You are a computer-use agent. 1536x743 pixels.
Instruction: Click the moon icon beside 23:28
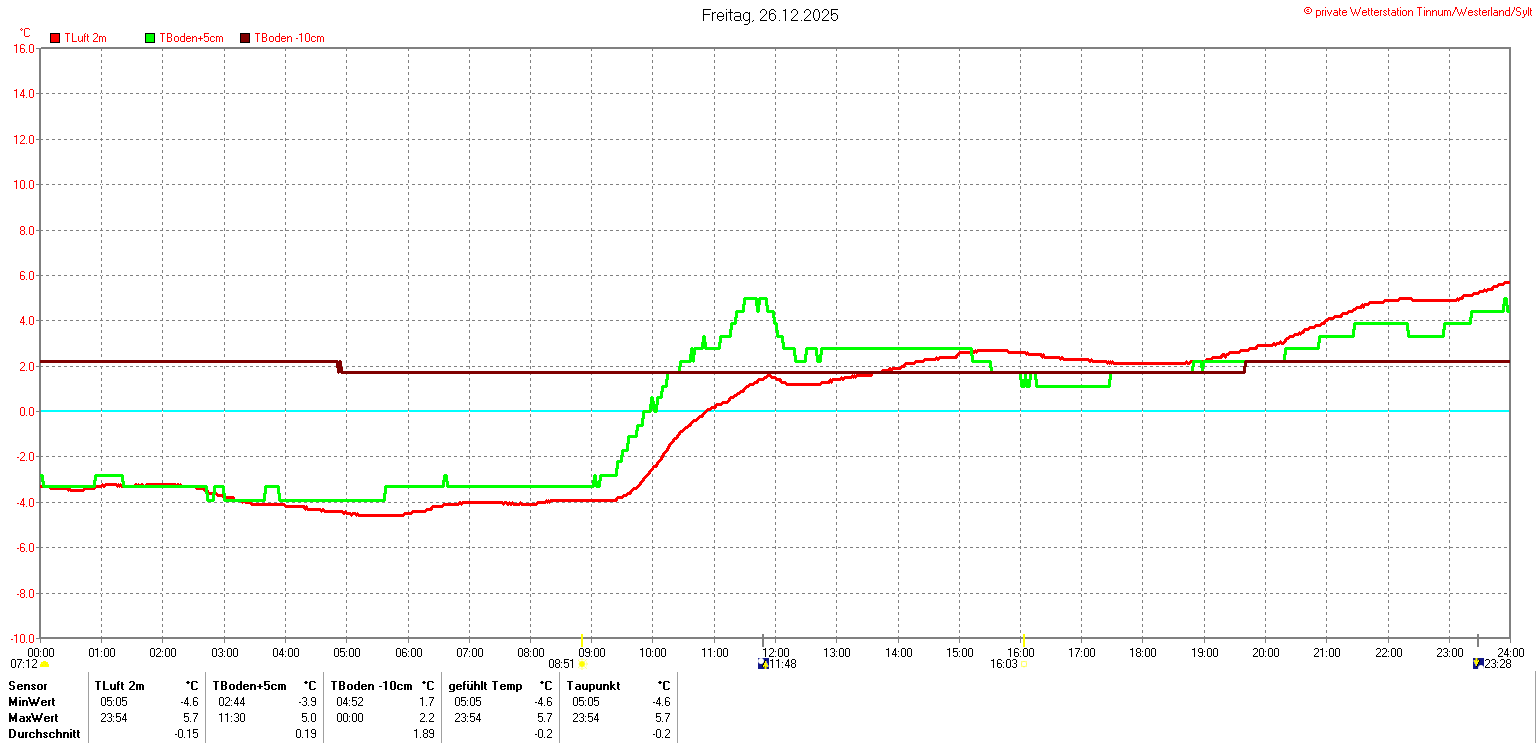[x=1478, y=664]
